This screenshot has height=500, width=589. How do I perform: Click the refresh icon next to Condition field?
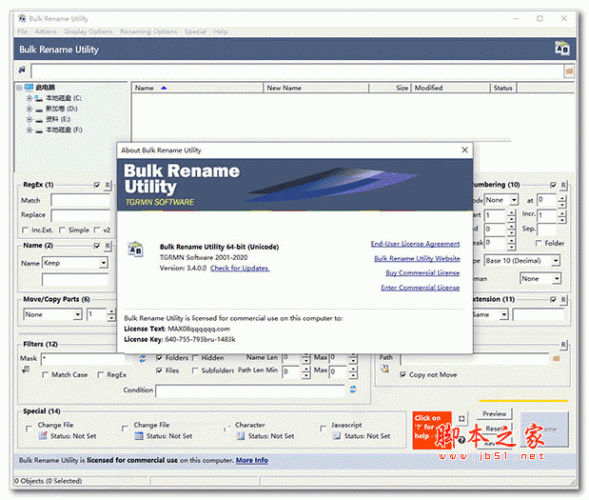(x=353, y=389)
